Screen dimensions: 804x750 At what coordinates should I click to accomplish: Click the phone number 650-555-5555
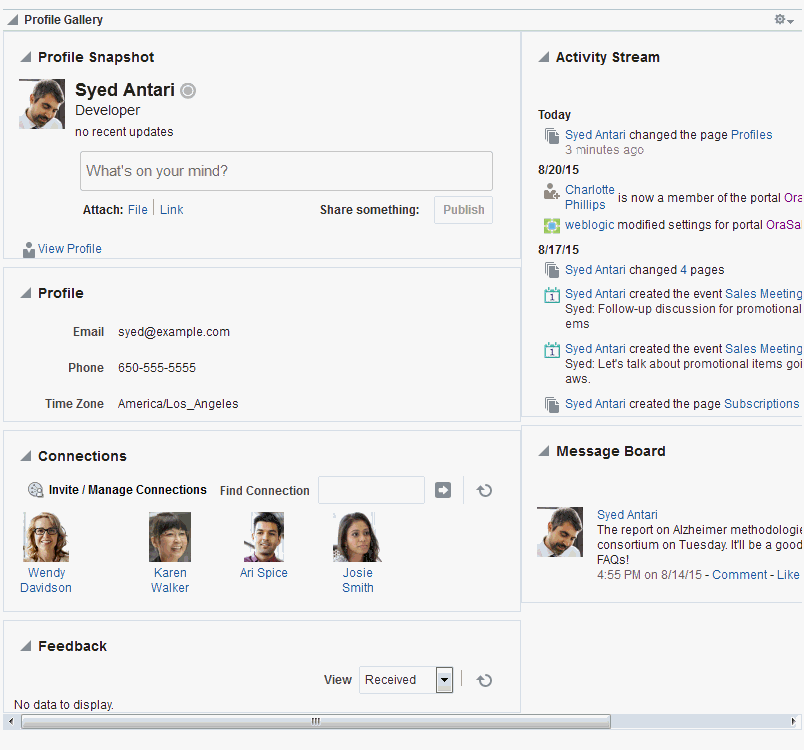tap(157, 368)
